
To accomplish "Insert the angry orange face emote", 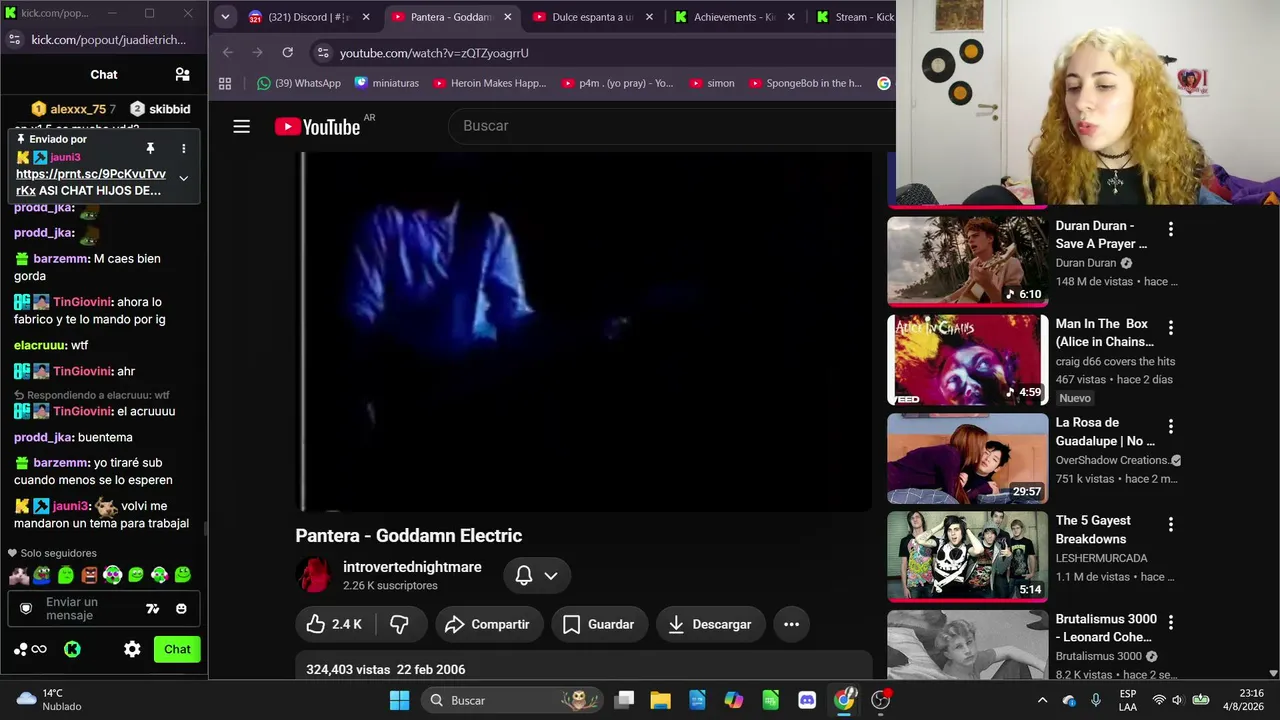I will click(x=89, y=575).
